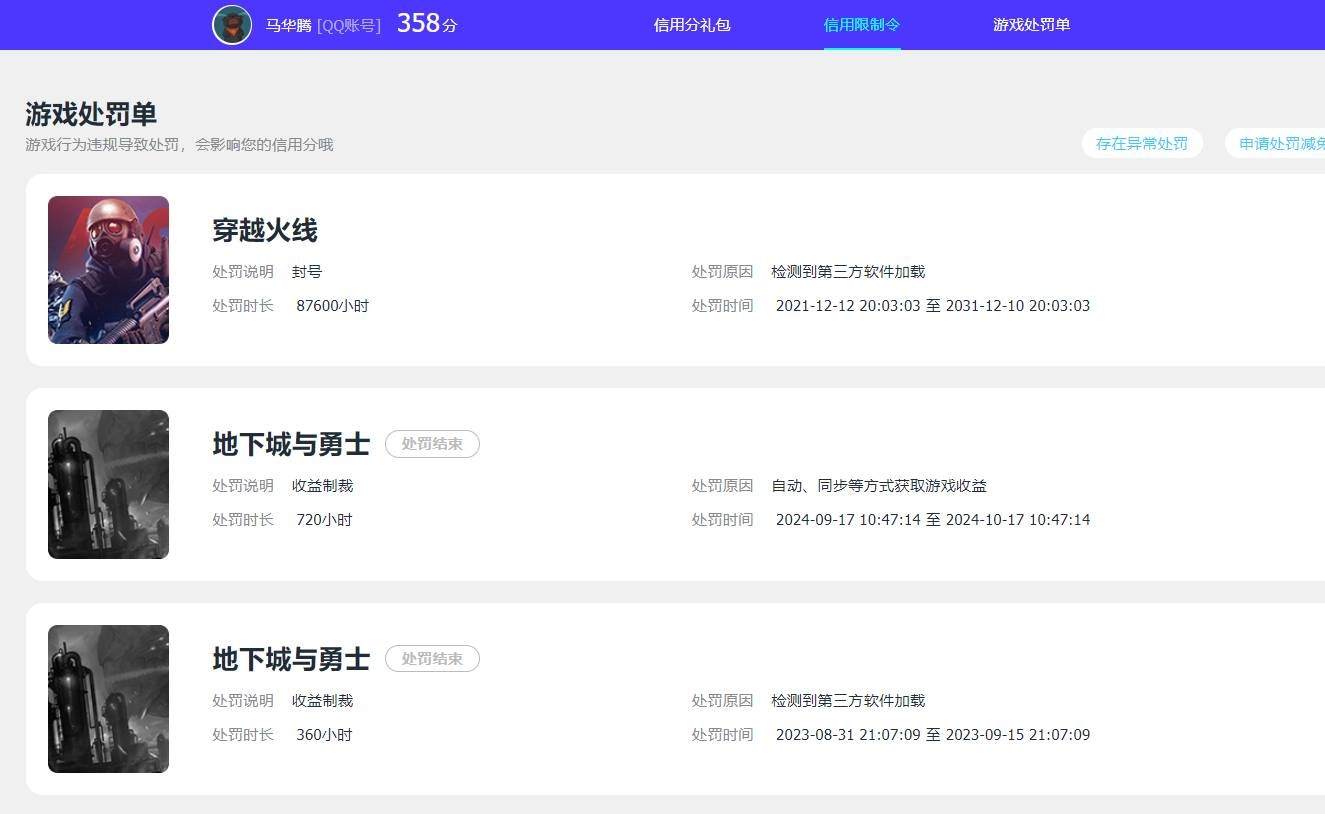Click the 穿越火线 title

click(x=265, y=231)
